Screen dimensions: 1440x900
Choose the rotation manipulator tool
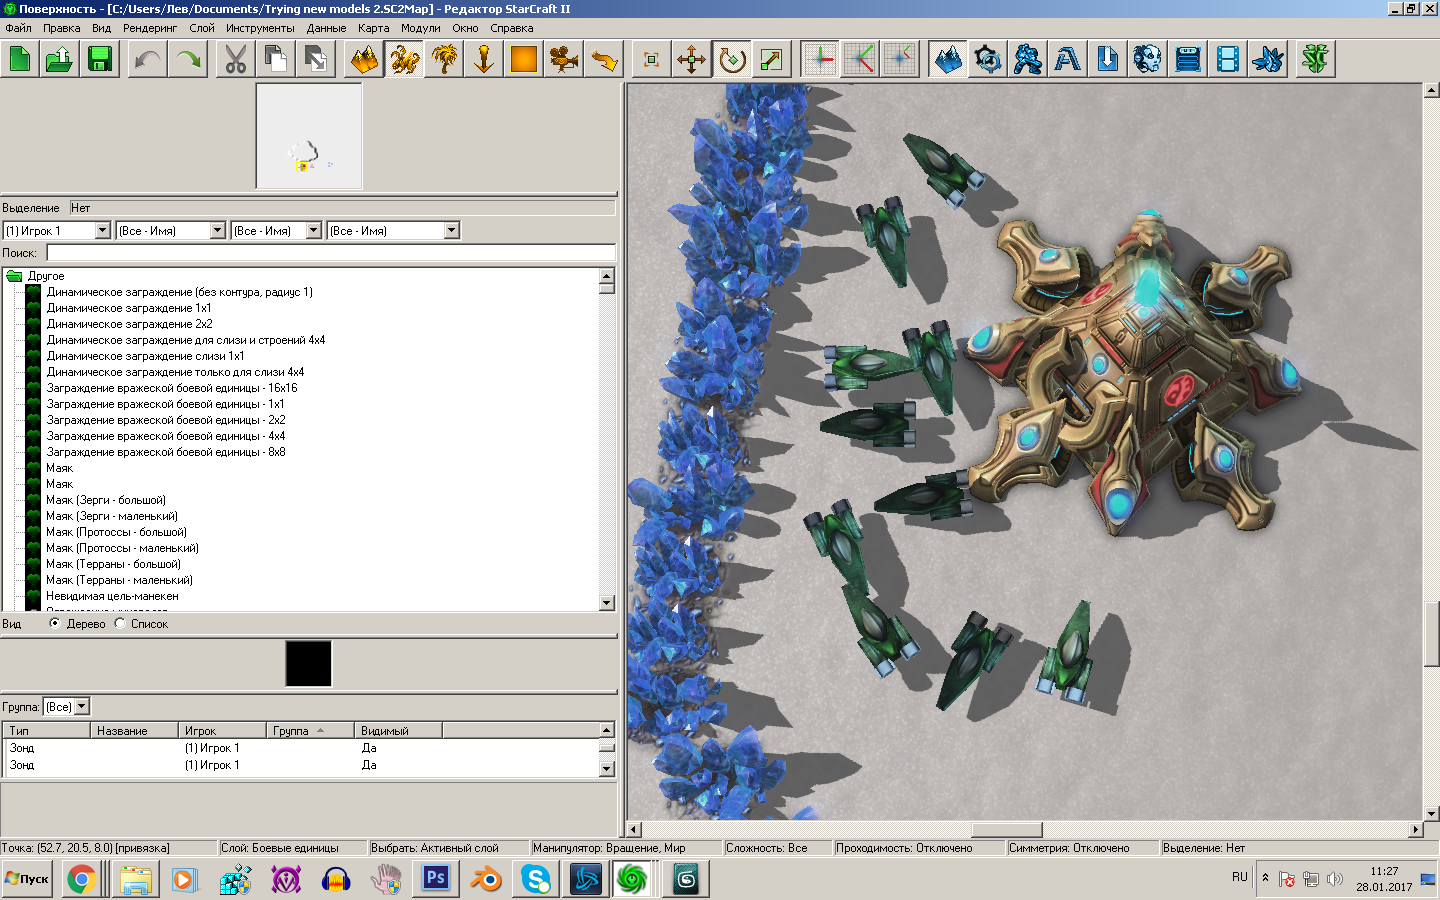pyautogui.click(x=732, y=59)
